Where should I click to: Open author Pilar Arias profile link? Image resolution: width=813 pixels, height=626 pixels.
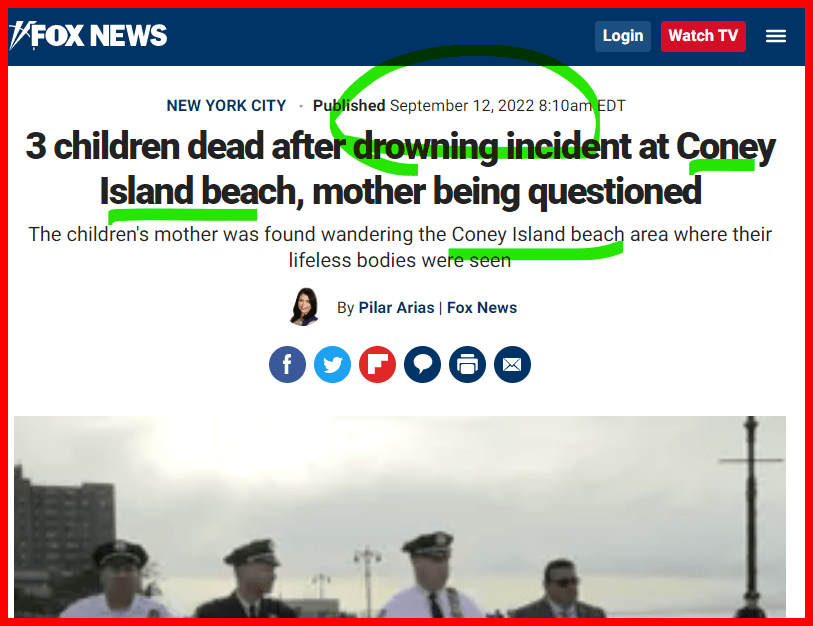coord(396,308)
